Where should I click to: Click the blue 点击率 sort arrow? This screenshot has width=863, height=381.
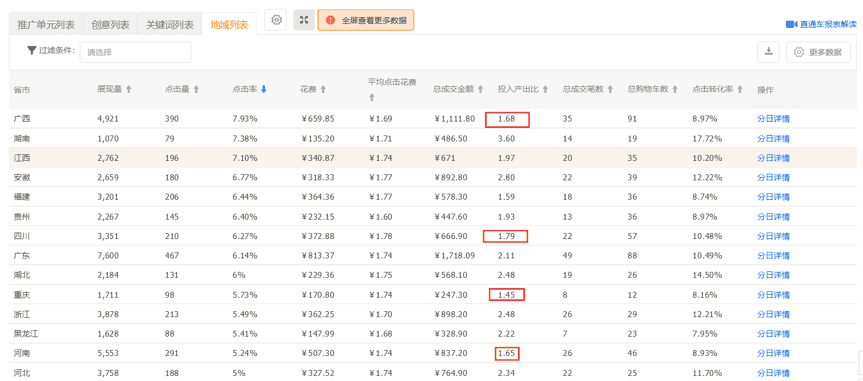[264, 89]
